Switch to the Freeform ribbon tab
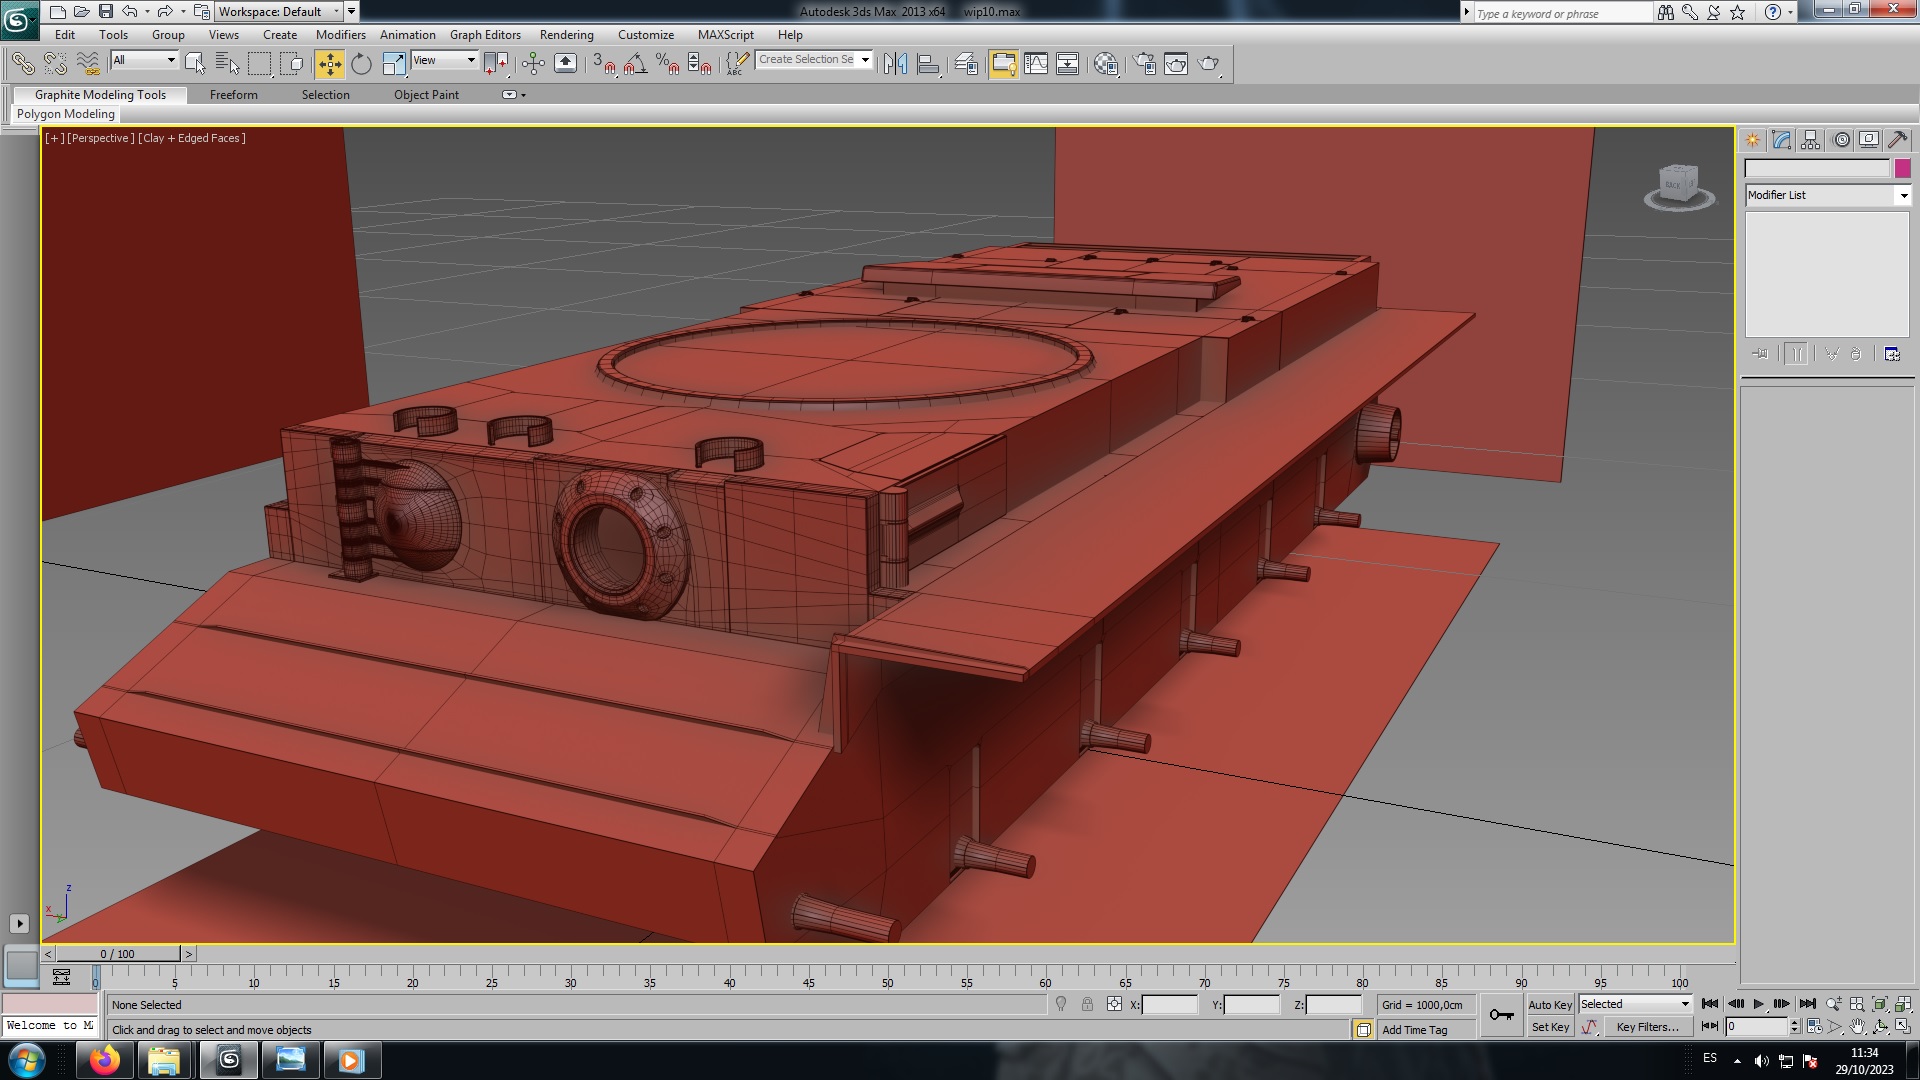Viewport: 1920px width, 1080px height. pos(233,95)
